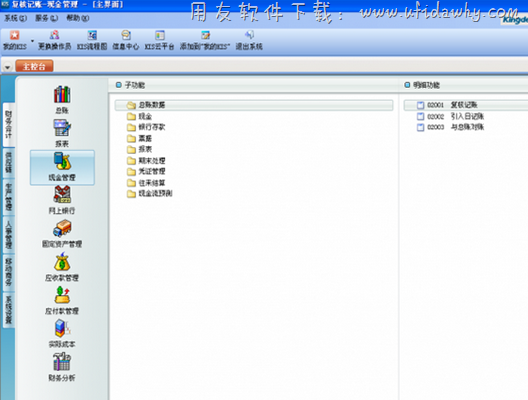Select the 现金管理 module icon
This screenshot has height=400, width=528.
[62, 167]
